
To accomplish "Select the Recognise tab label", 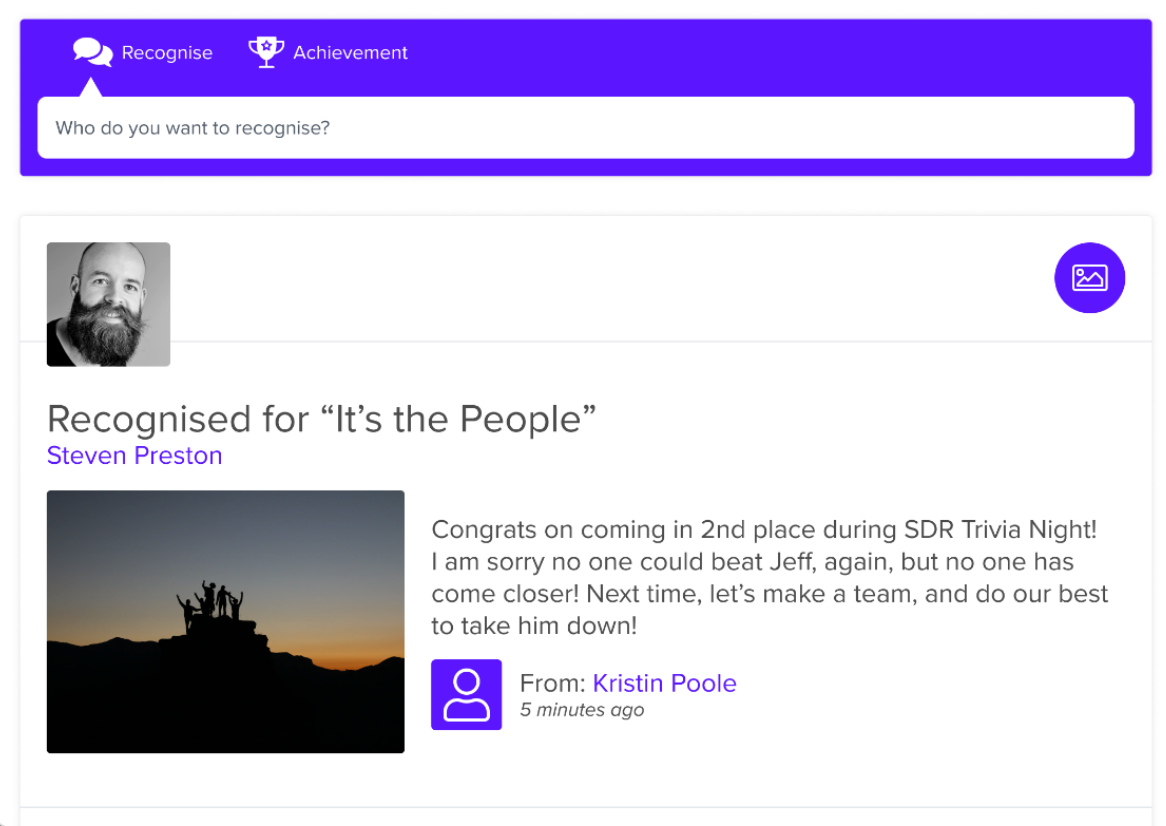I will click(167, 53).
